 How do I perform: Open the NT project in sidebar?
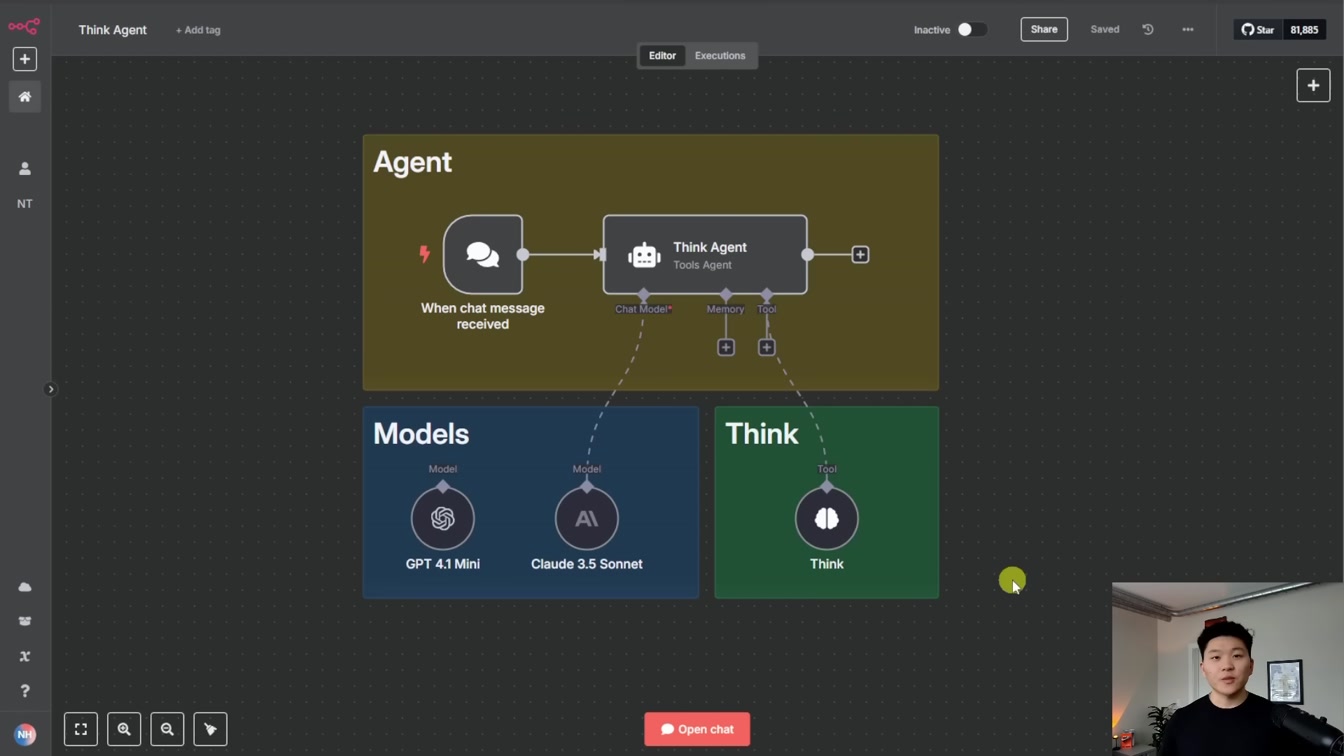click(25, 204)
